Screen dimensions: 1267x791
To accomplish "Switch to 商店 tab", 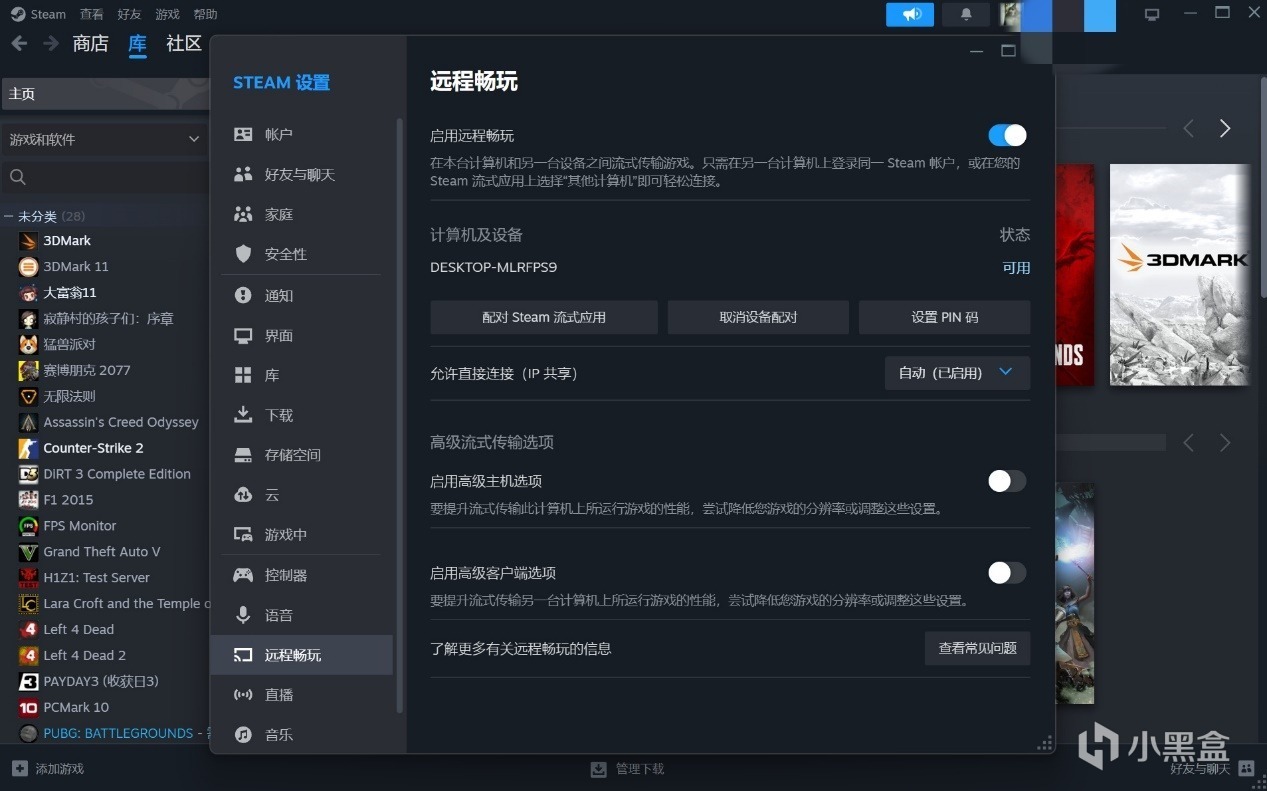I will click(90, 43).
